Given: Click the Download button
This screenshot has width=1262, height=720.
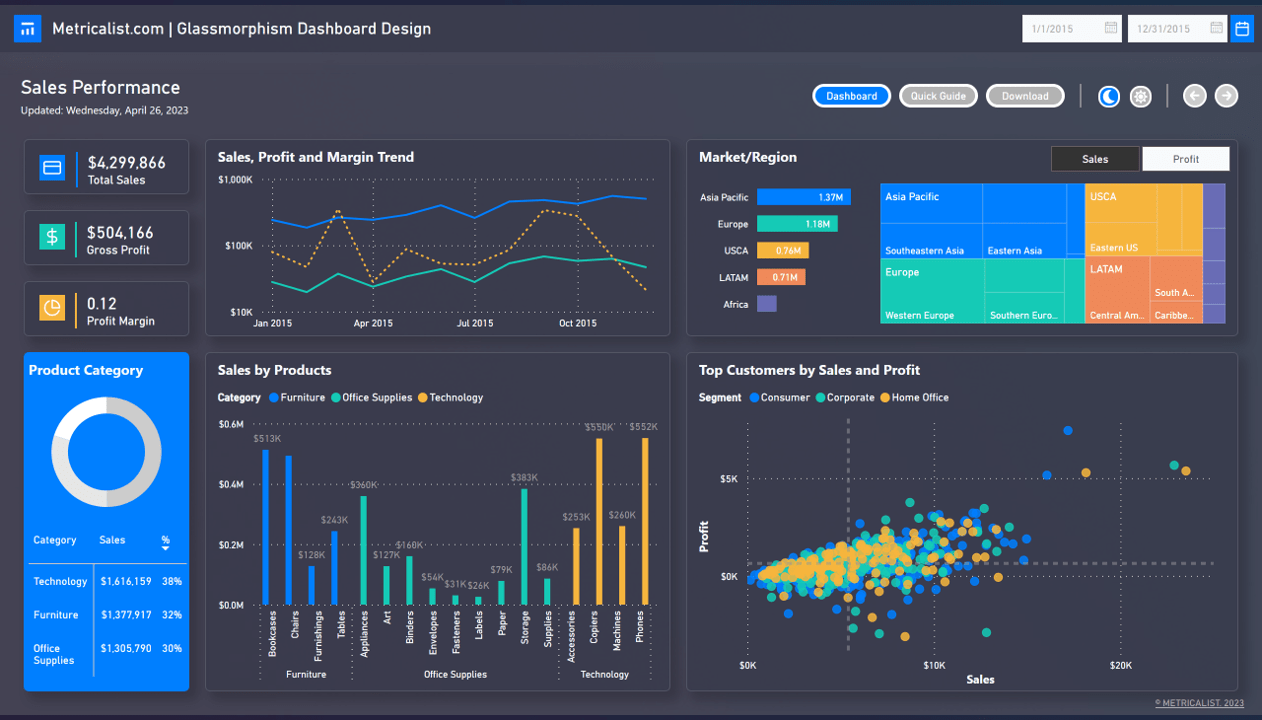Looking at the screenshot, I should pos(1025,95).
